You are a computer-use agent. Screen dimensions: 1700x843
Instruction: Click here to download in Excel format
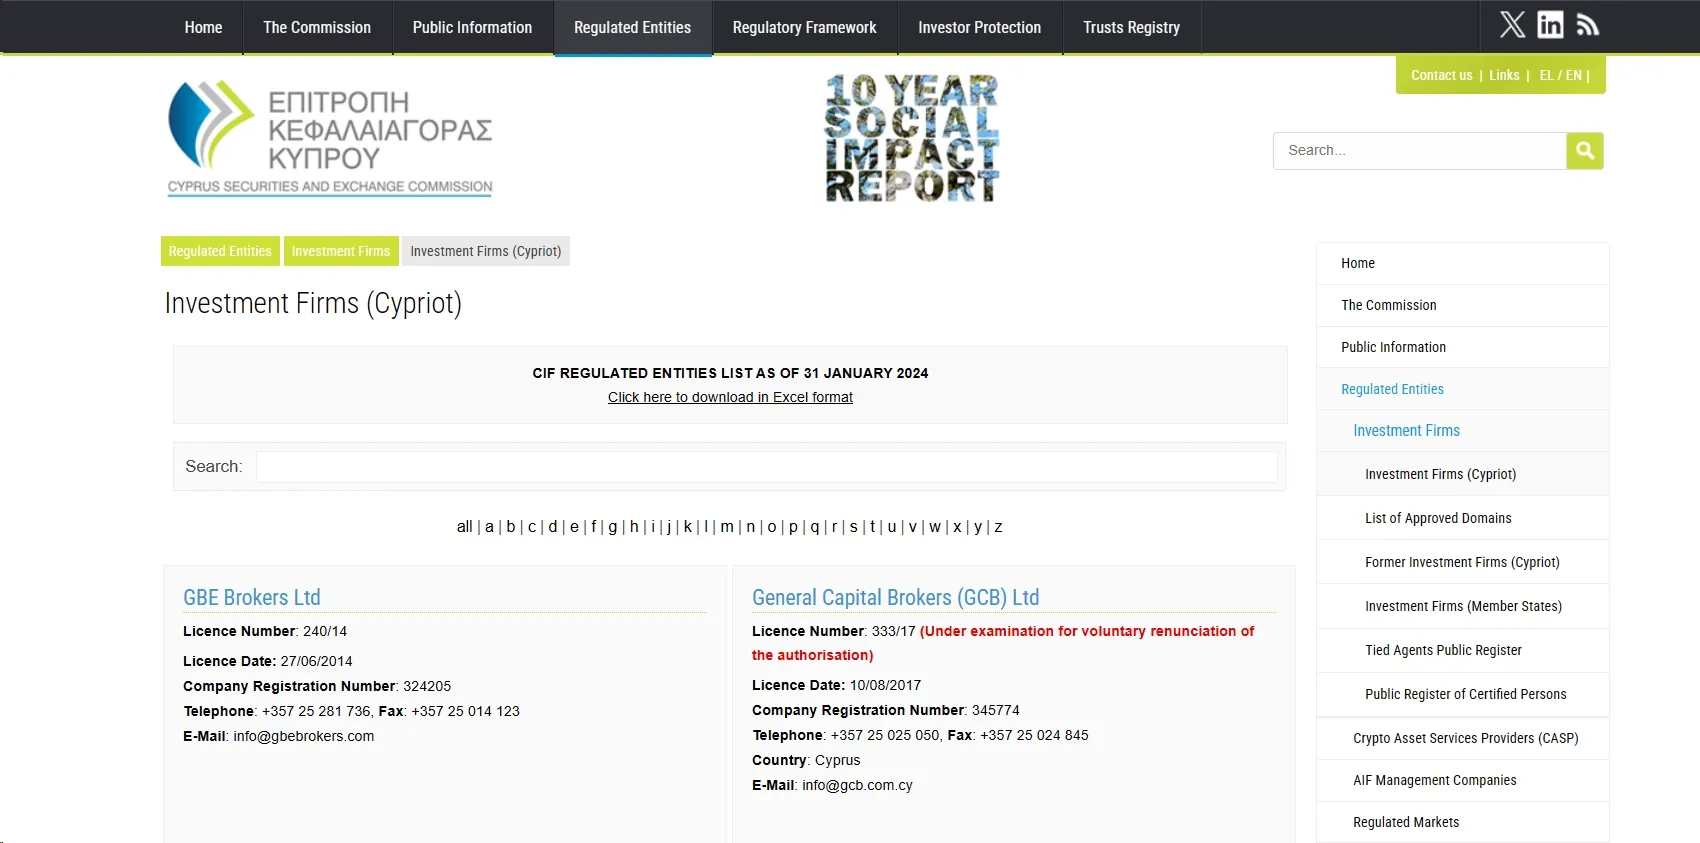[730, 397]
